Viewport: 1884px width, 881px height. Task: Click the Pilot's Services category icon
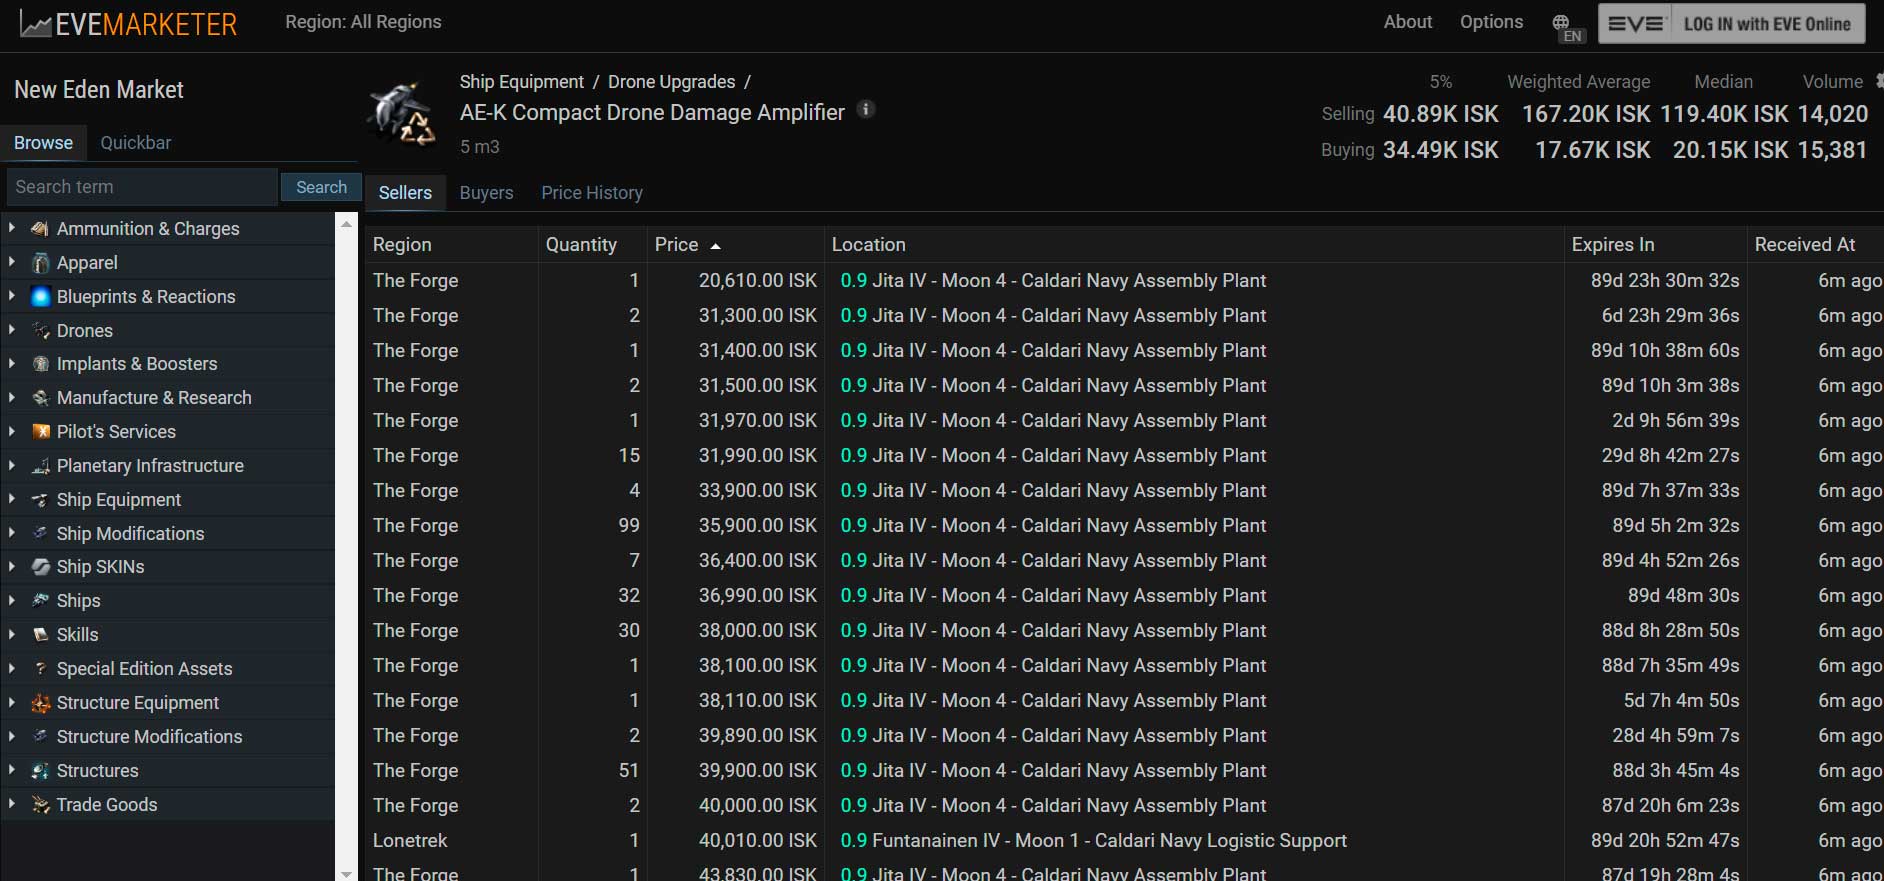click(x=40, y=432)
